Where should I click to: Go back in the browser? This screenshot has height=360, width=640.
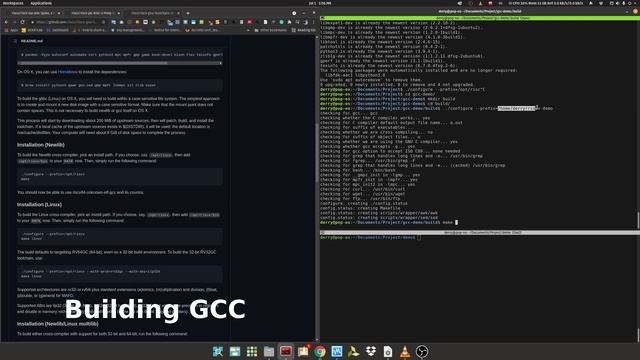[x=6, y=22]
